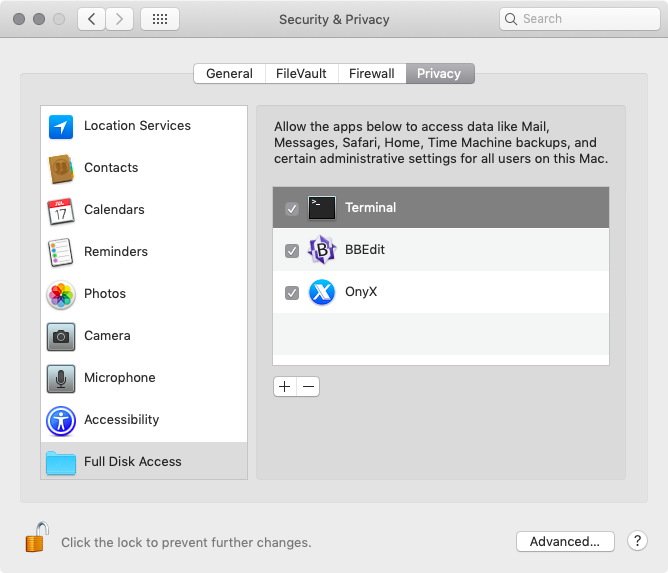Viewport: 668px width, 573px height.
Task: Click the Terminal app icon
Action: click(322, 208)
